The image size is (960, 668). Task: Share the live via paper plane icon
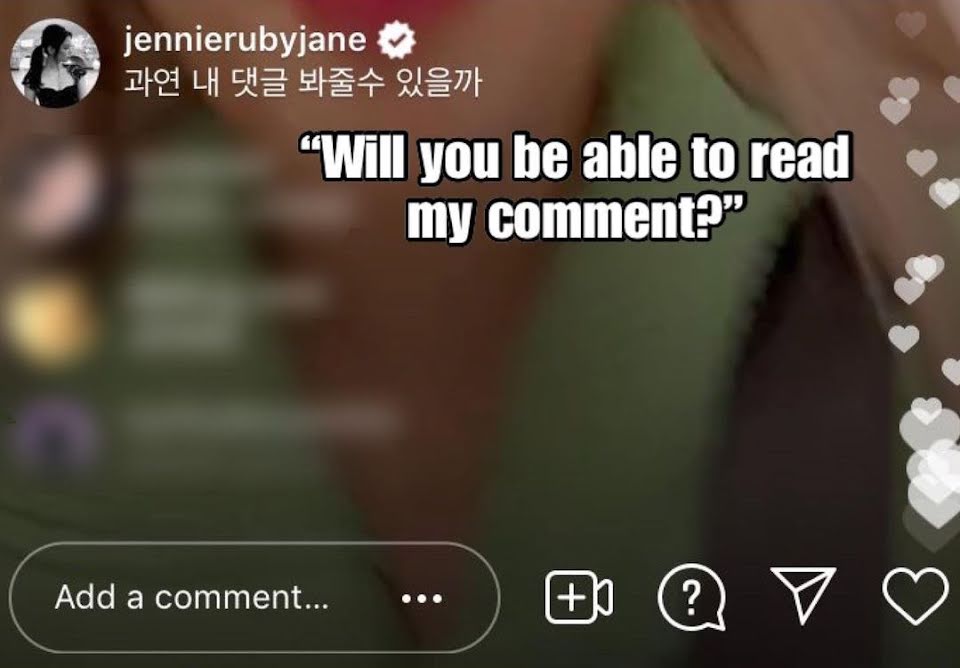pyautogui.click(x=803, y=595)
